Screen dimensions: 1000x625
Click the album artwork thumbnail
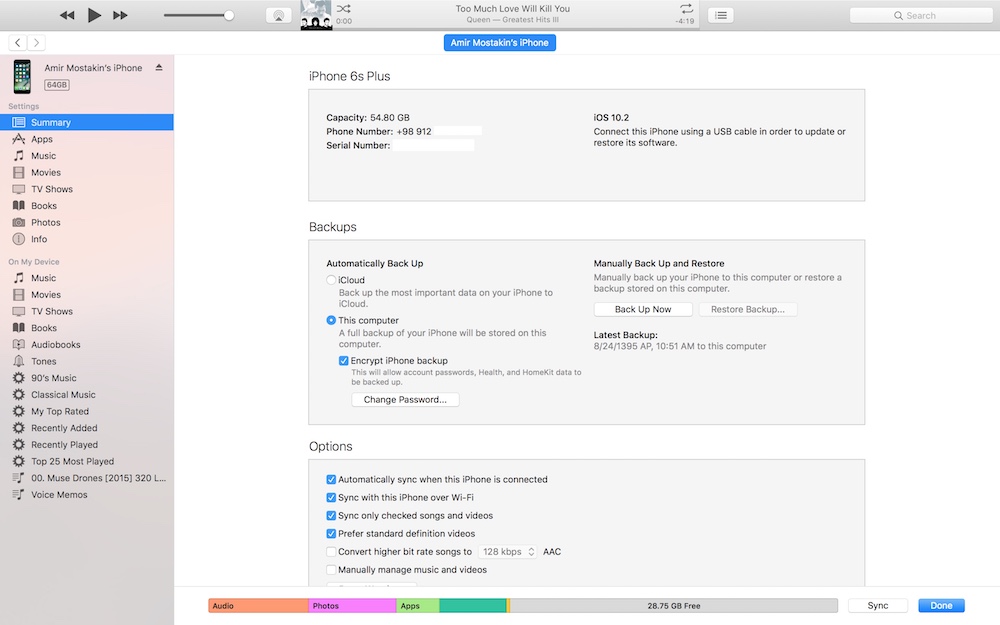click(316, 15)
